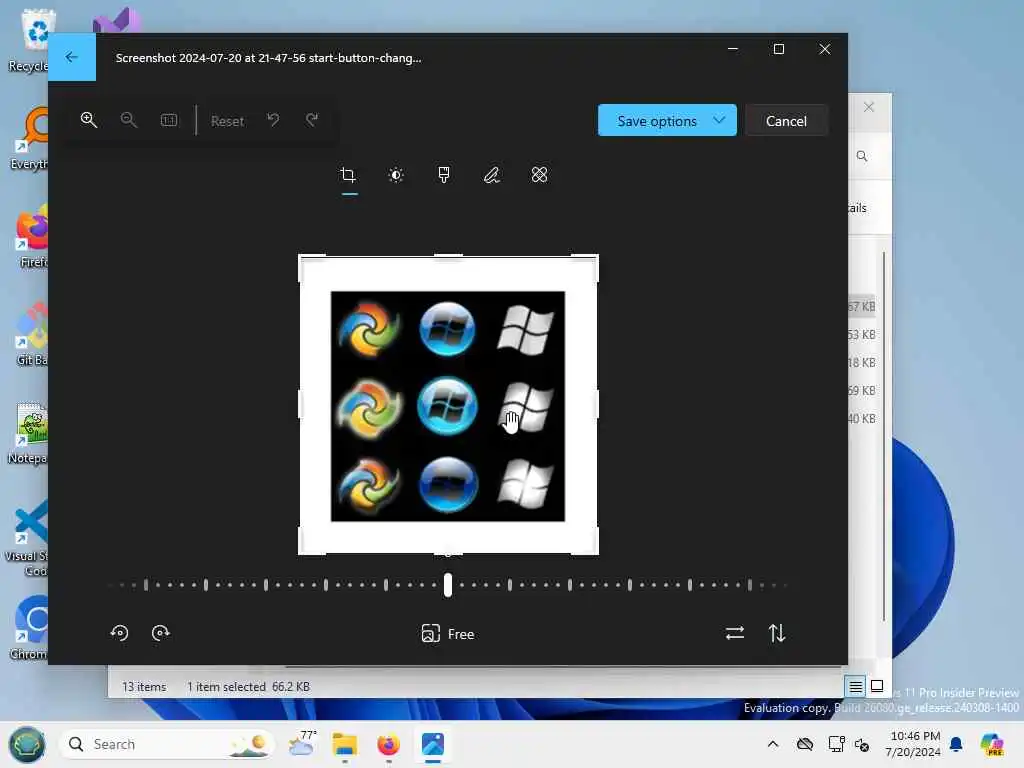Expand the Save options dropdown arrow
This screenshot has height=768, width=1024.
[720, 120]
